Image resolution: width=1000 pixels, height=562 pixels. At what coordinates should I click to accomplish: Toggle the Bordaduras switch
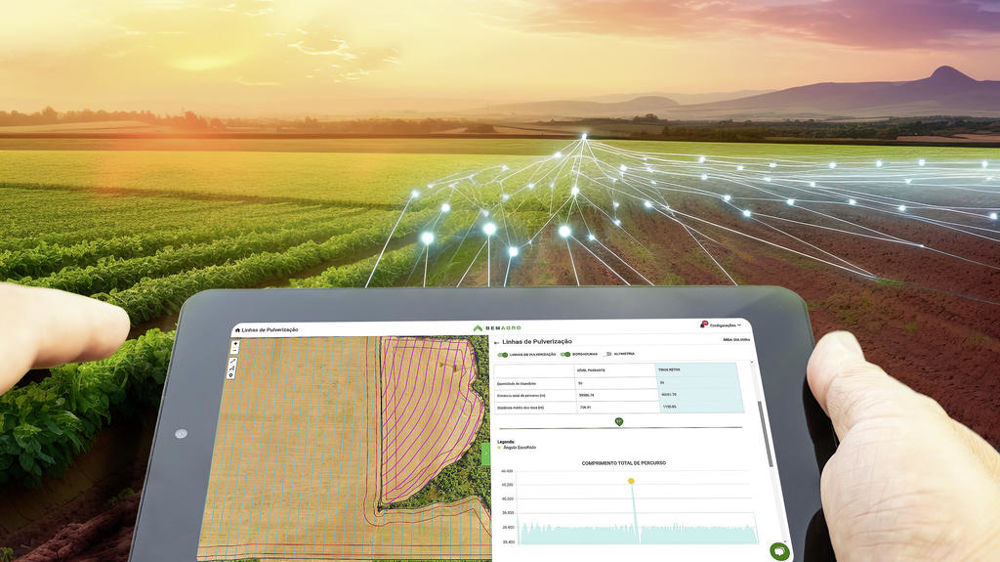pos(565,354)
